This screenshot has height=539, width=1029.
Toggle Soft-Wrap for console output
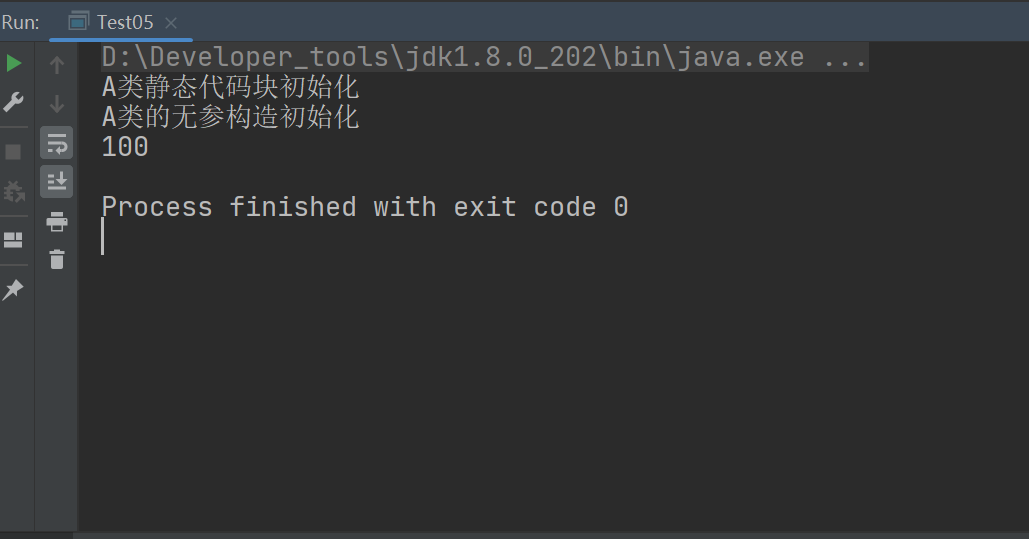57,143
